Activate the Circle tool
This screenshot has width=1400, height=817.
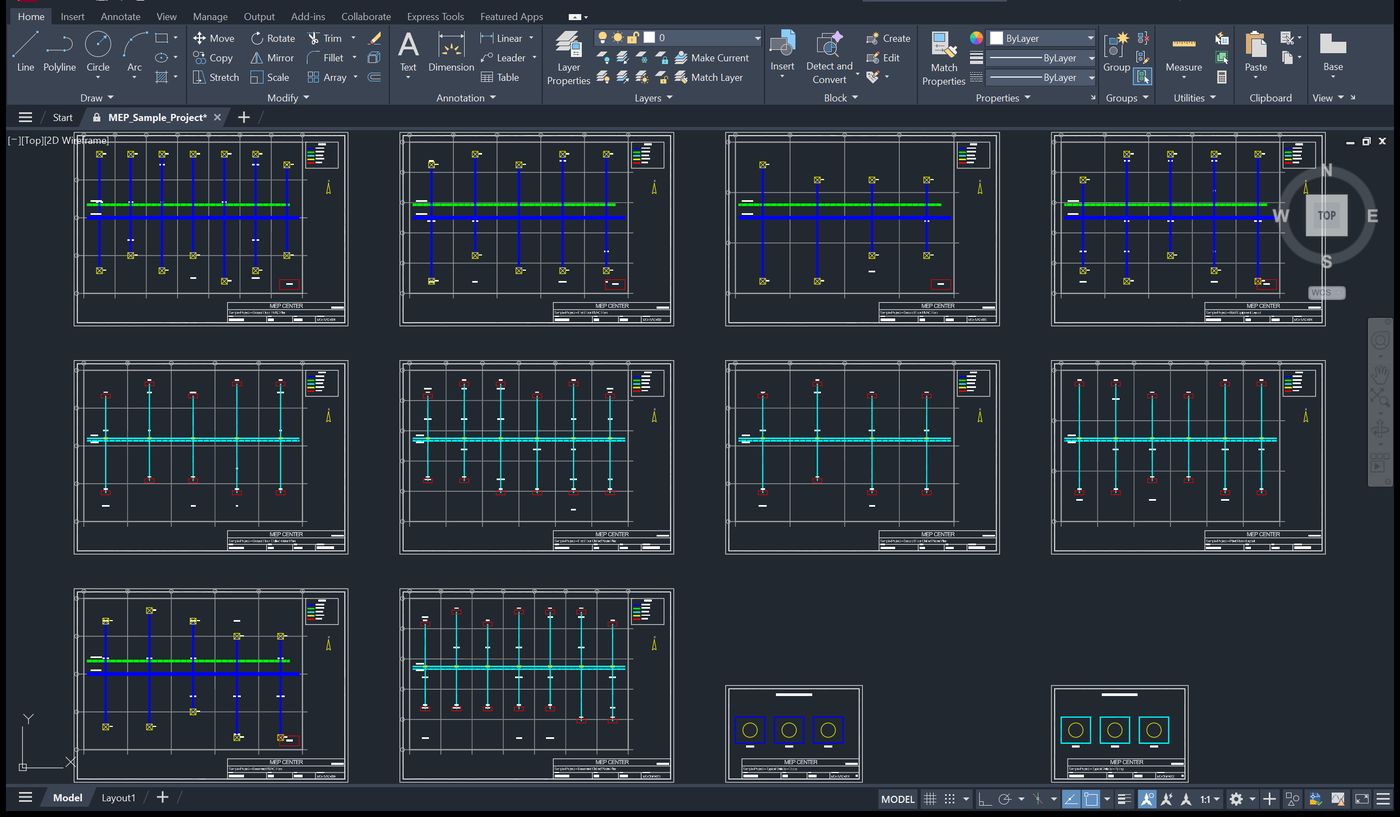98,52
